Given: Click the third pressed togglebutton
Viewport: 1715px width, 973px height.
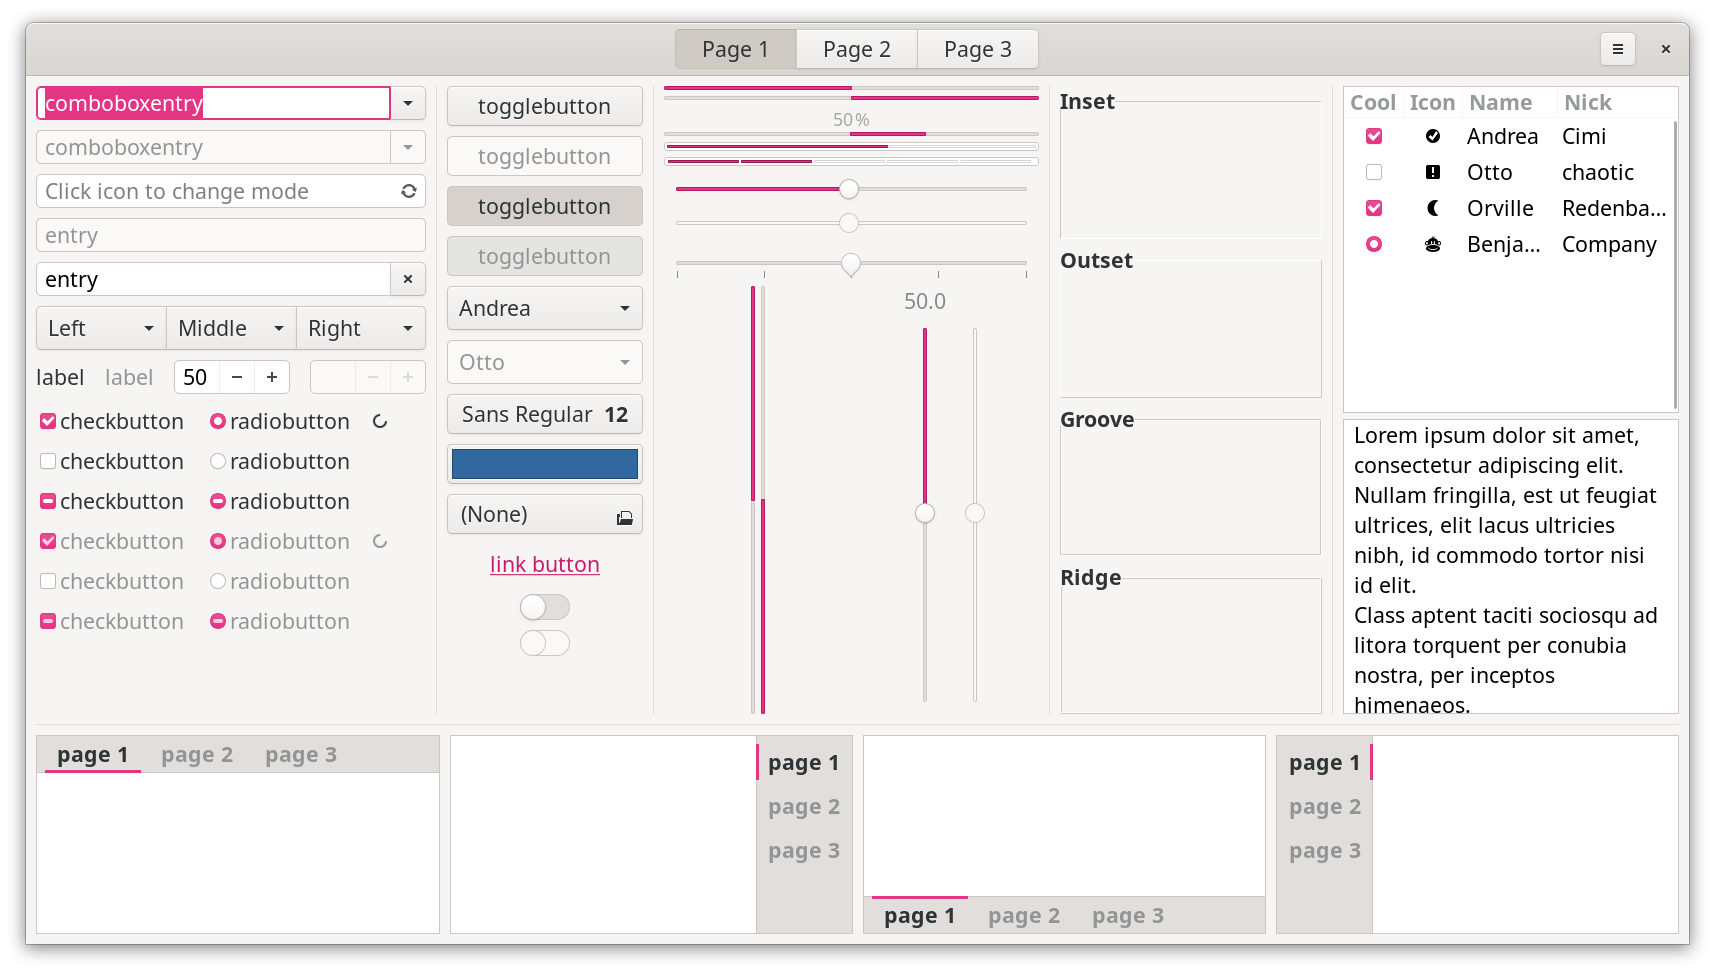Looking at the screenshot, I should (545, 206).
